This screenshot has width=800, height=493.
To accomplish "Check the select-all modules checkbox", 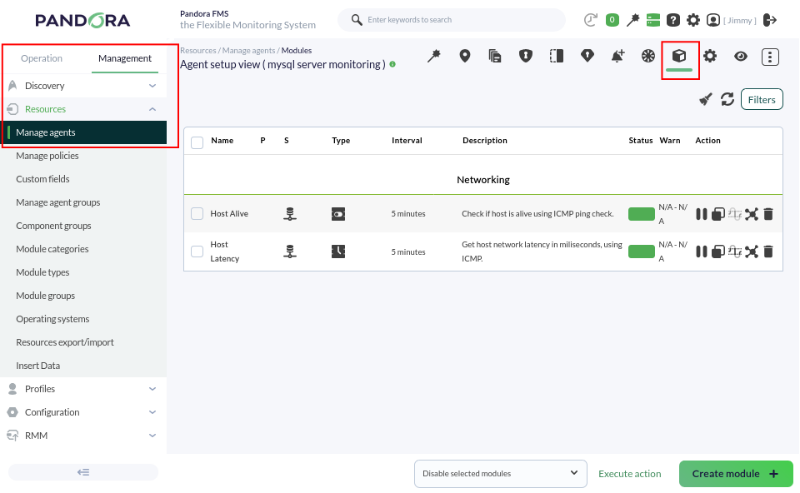I will (197, 142).
